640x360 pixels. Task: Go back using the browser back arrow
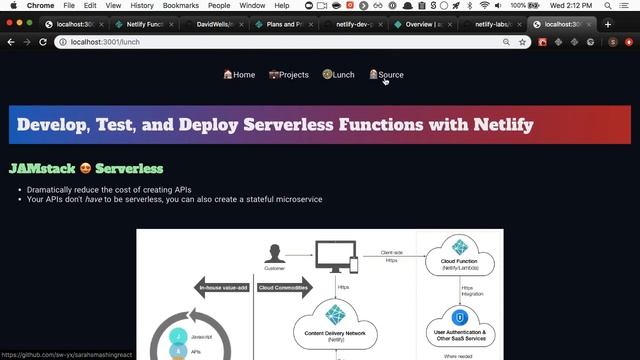[x=11, y=42]
